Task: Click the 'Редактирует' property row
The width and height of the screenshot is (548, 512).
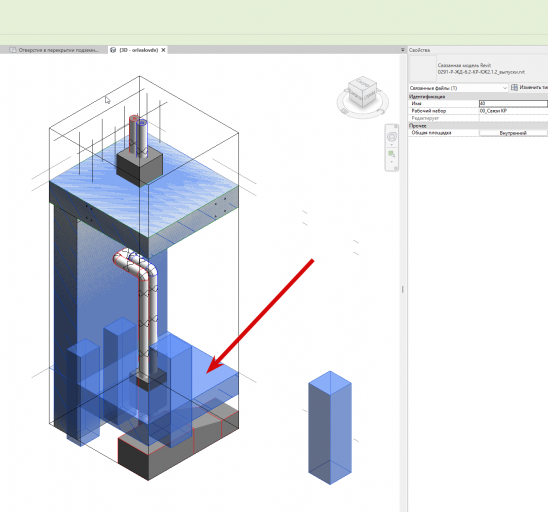Action: click(478, 118)
